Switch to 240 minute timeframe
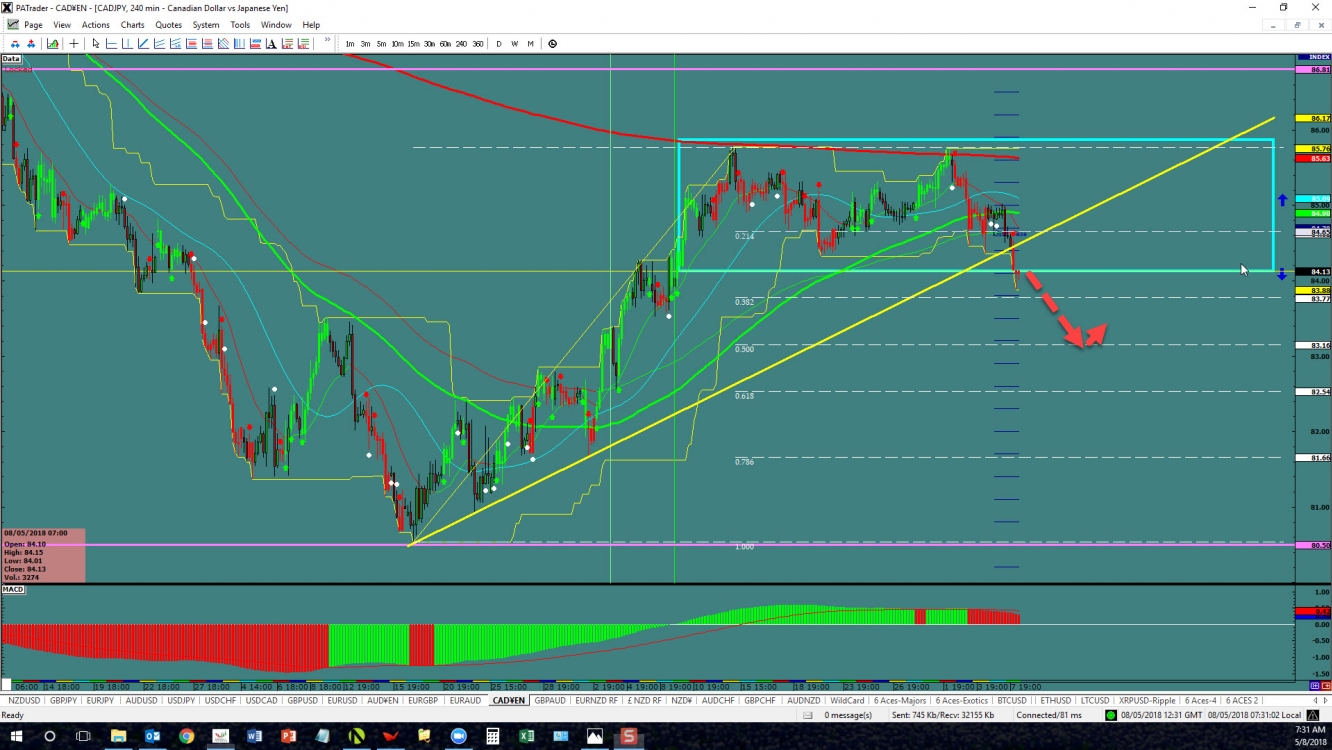 (x=461, y=44)
